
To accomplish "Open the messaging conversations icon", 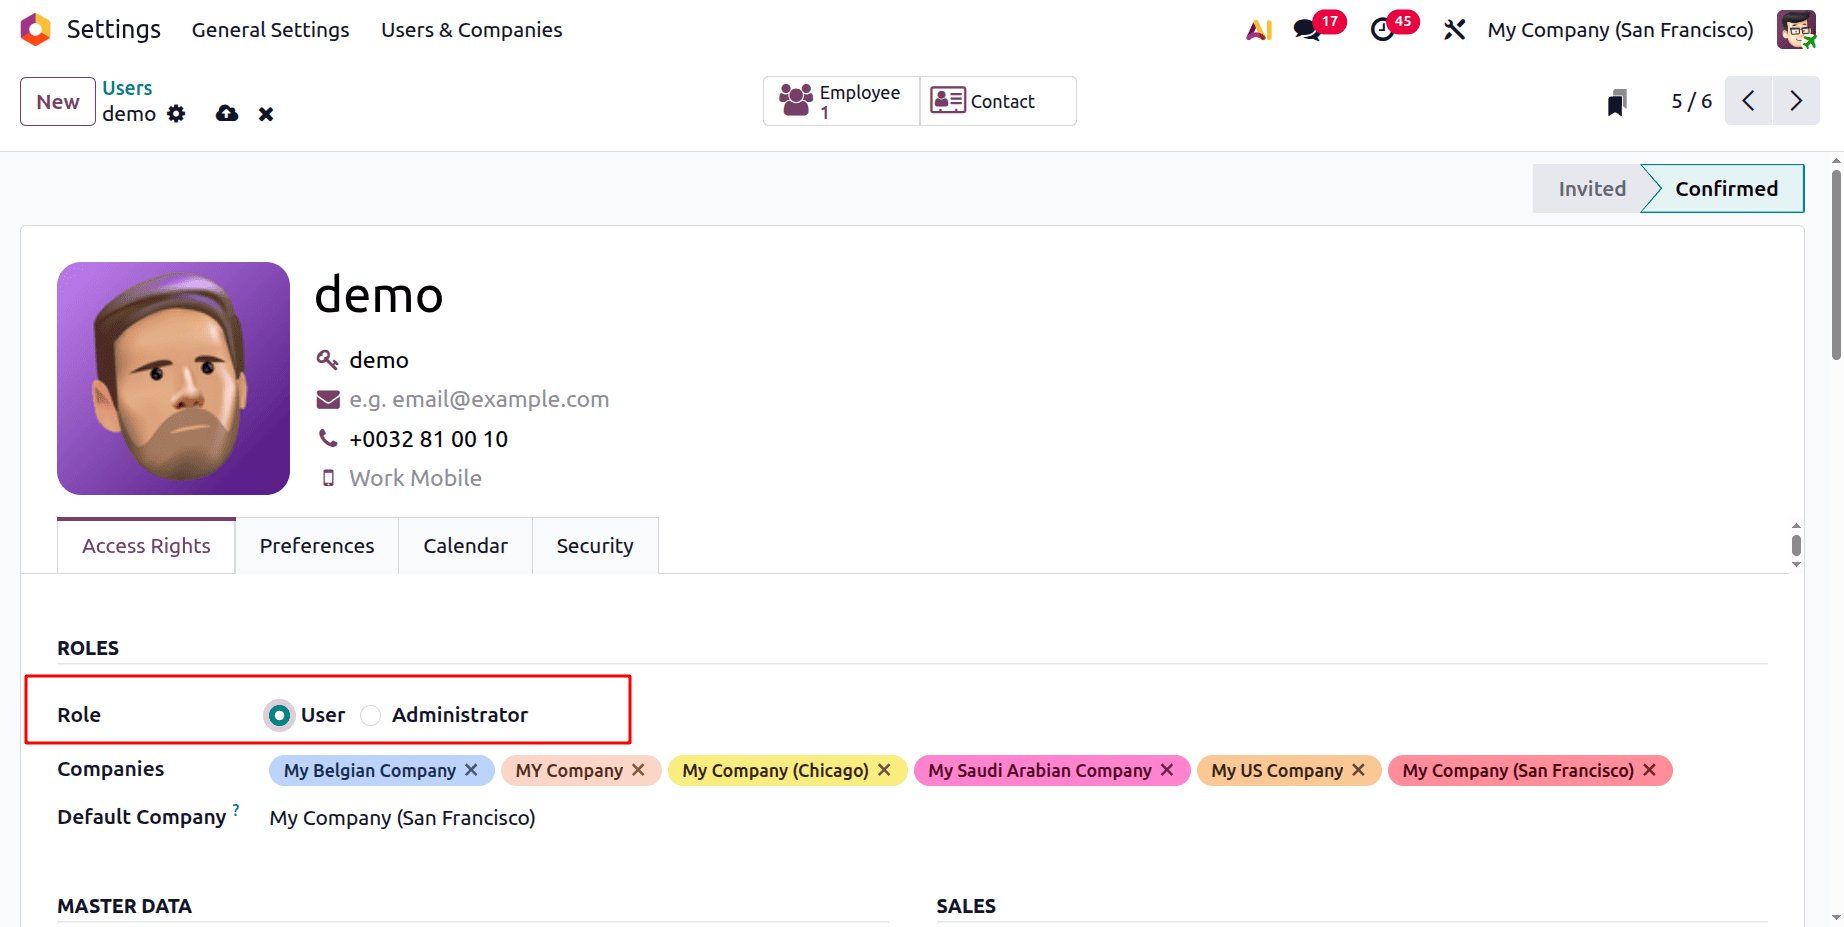I will 1306,30.
